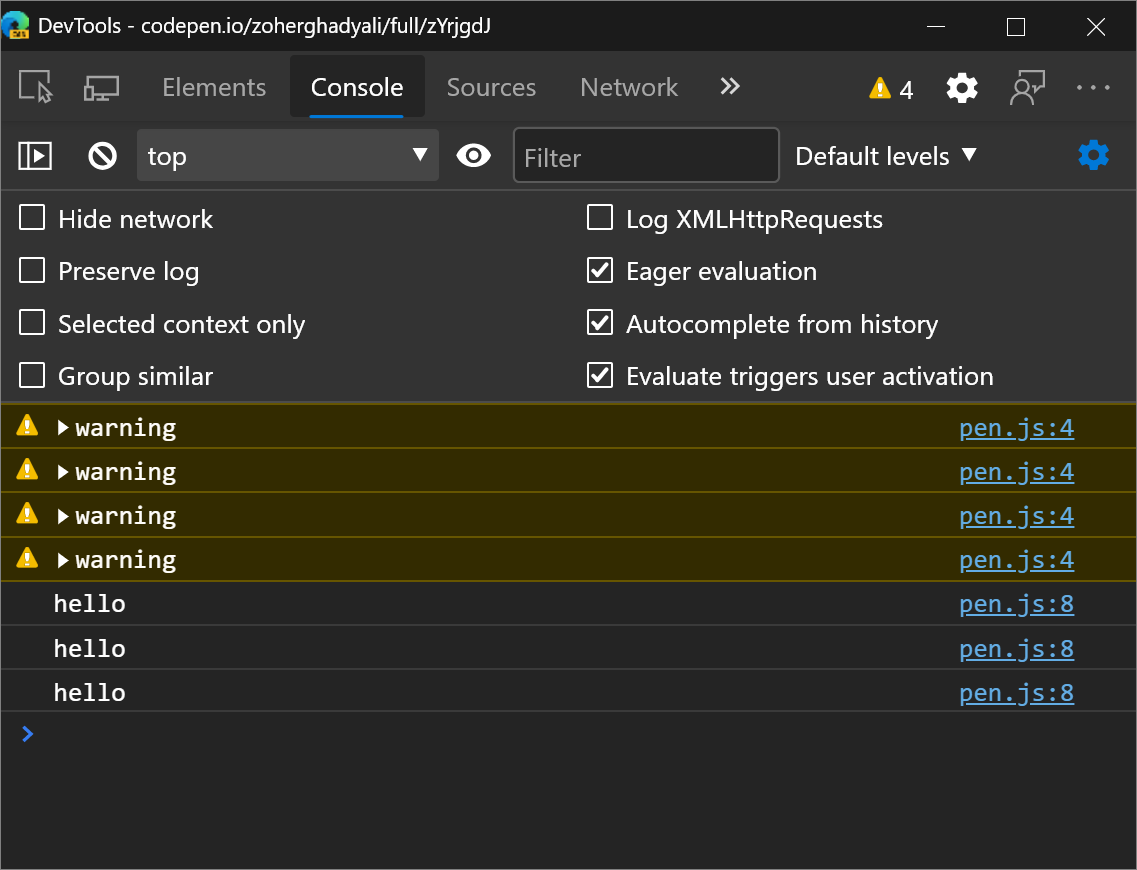This screenshot has width=1137, height=870.
Task: Open pen.js:4 link of fourth warning
Action: (x=1017, y=560)
